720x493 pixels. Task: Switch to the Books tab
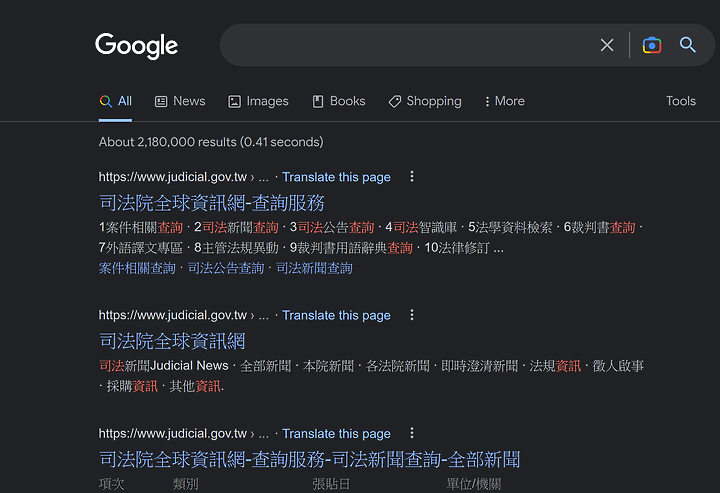pos(339,101)
